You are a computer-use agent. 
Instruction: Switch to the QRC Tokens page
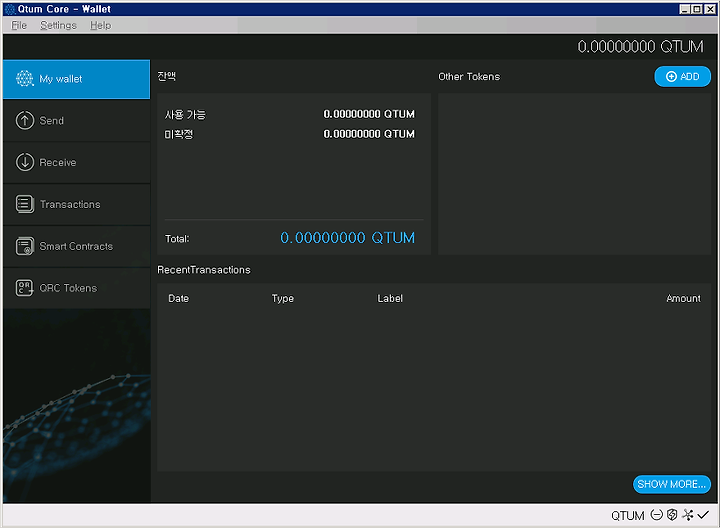tap(76, 288)
